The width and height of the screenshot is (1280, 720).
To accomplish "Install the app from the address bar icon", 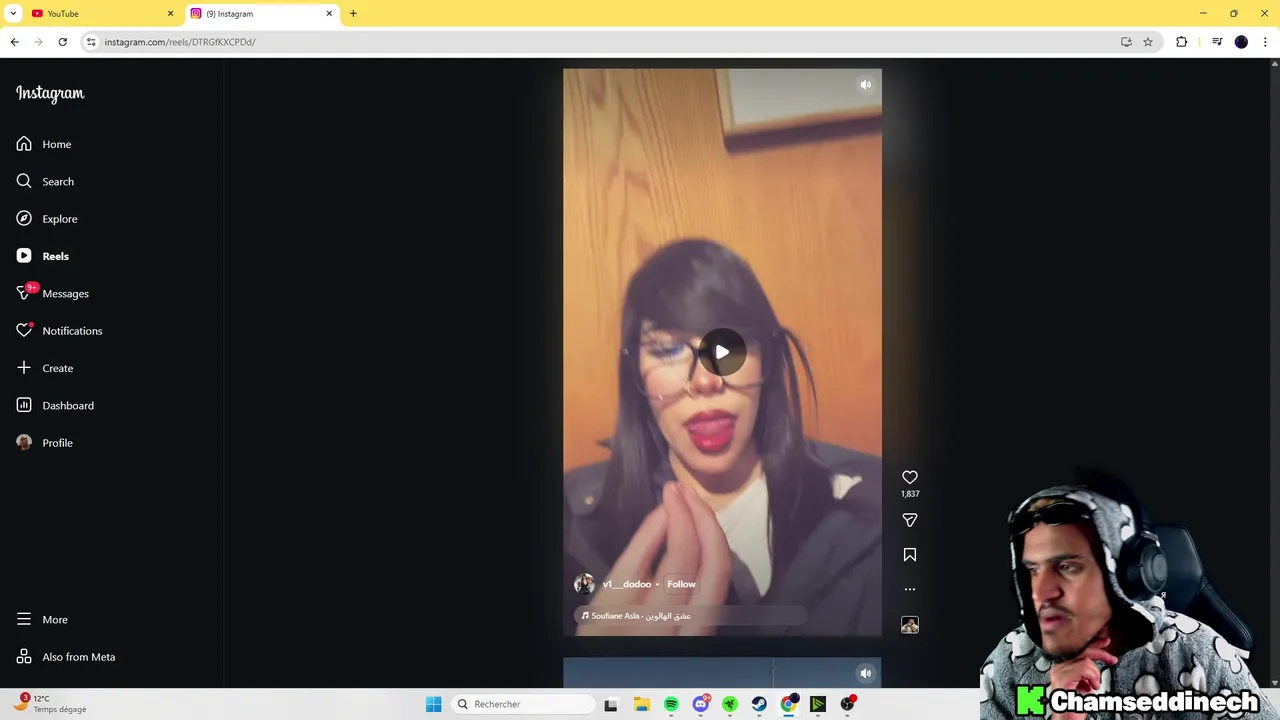I will point(1126,42).
